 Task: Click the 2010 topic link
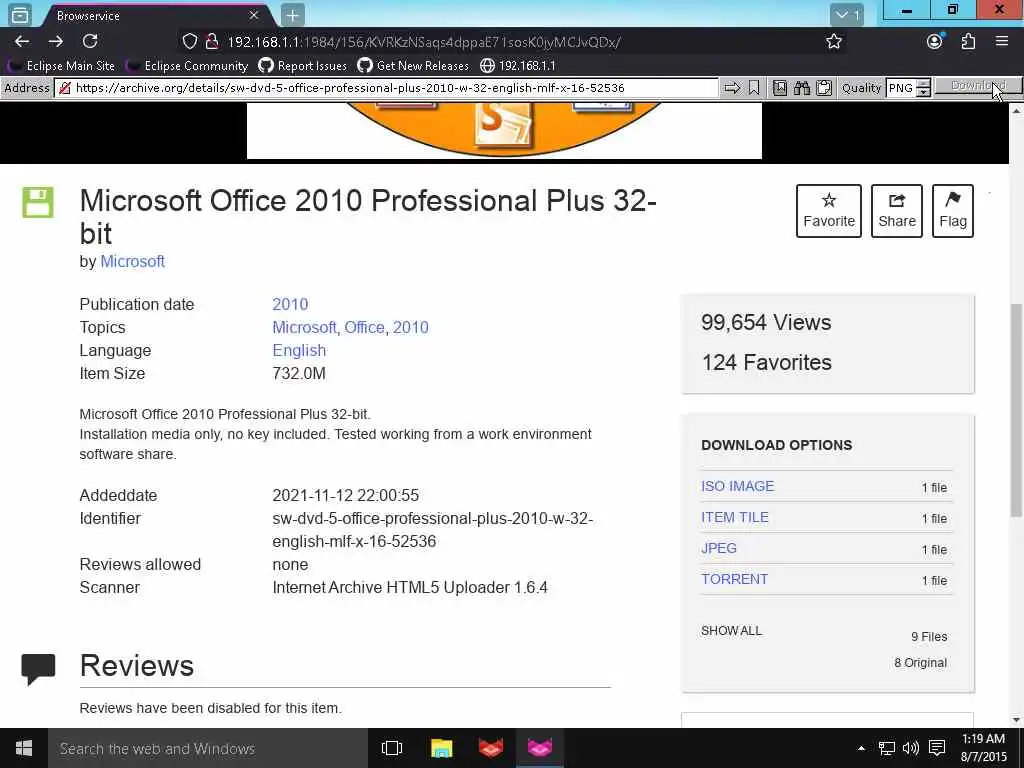tap(411, 327)
